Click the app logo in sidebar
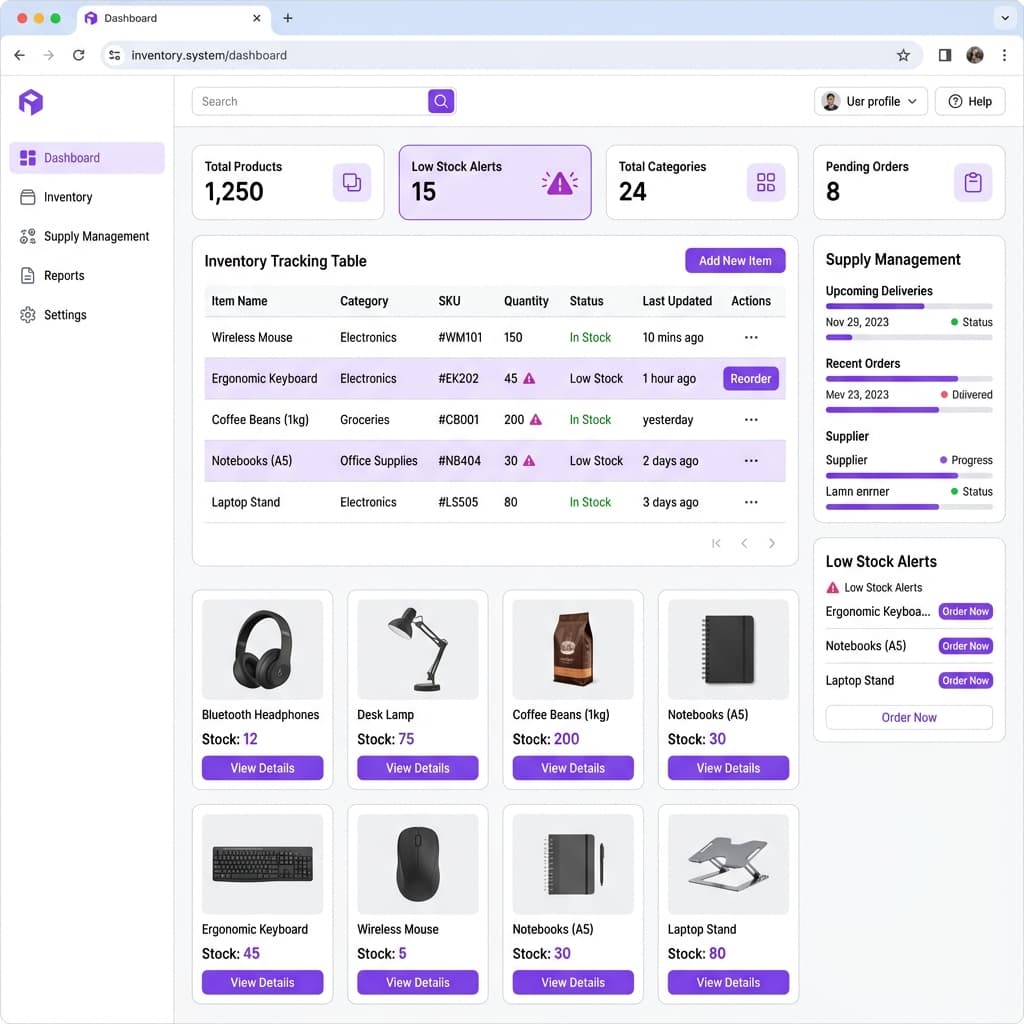Image resolution: width=1024 pixels, height=1024 pixels. 31,101
